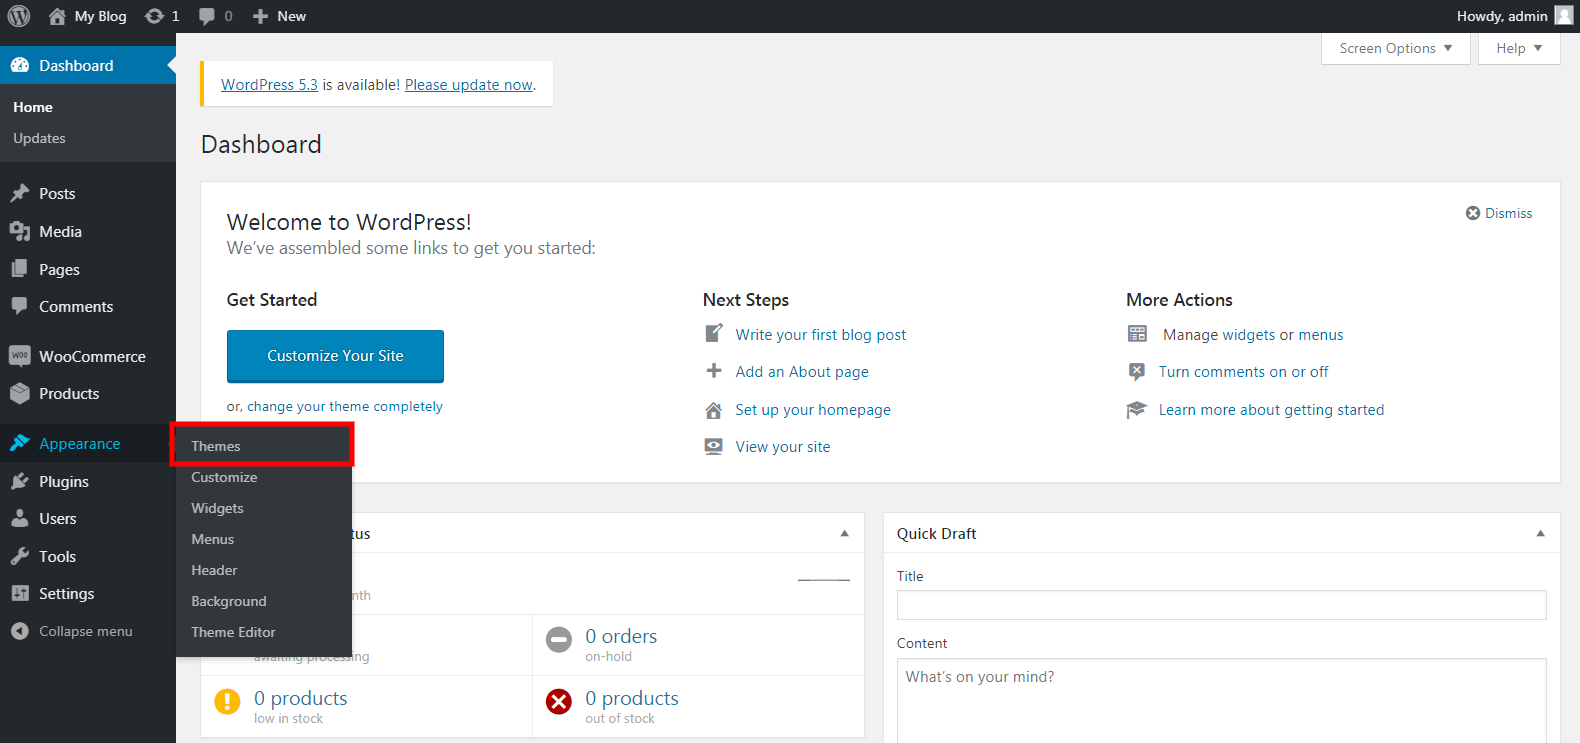Screen dimensions: 1580x743
Task: Click the New item in admin bar
Action: click(x=279, y=16)
